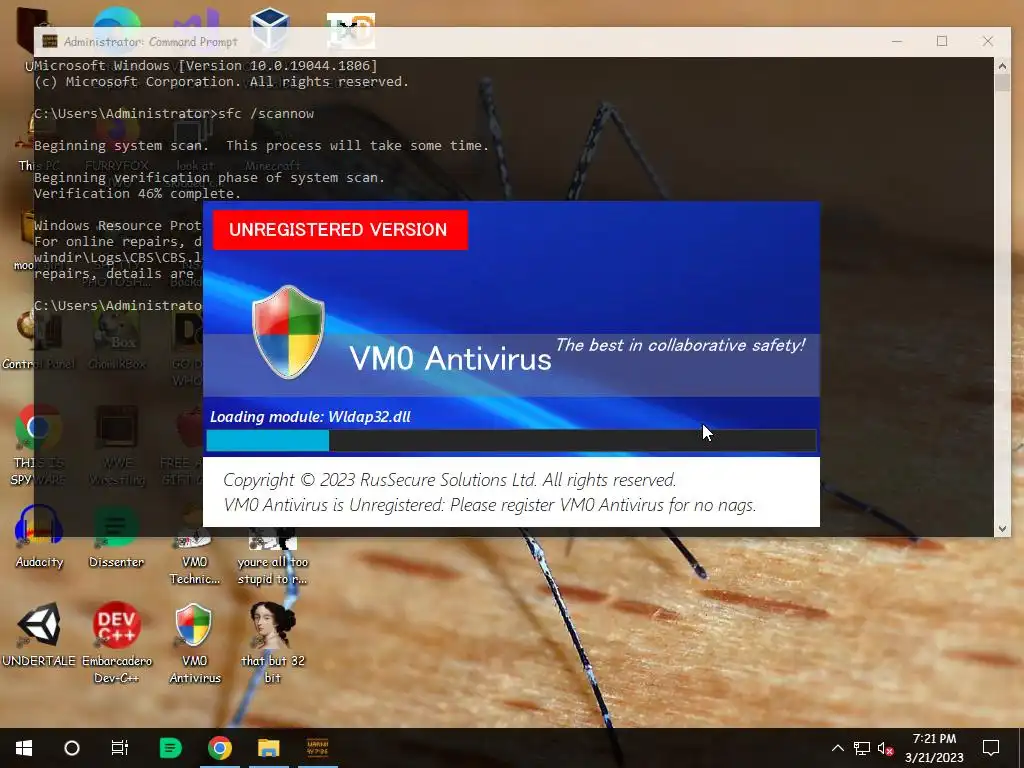Open the 7:21 PM clock and calendar

click(934, 748)
